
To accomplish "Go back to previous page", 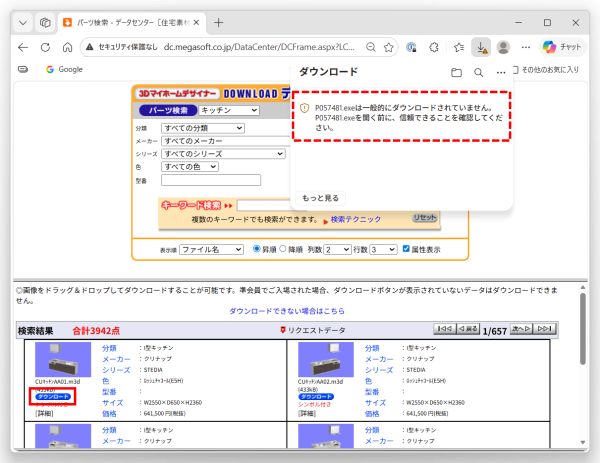I will 21,47.
